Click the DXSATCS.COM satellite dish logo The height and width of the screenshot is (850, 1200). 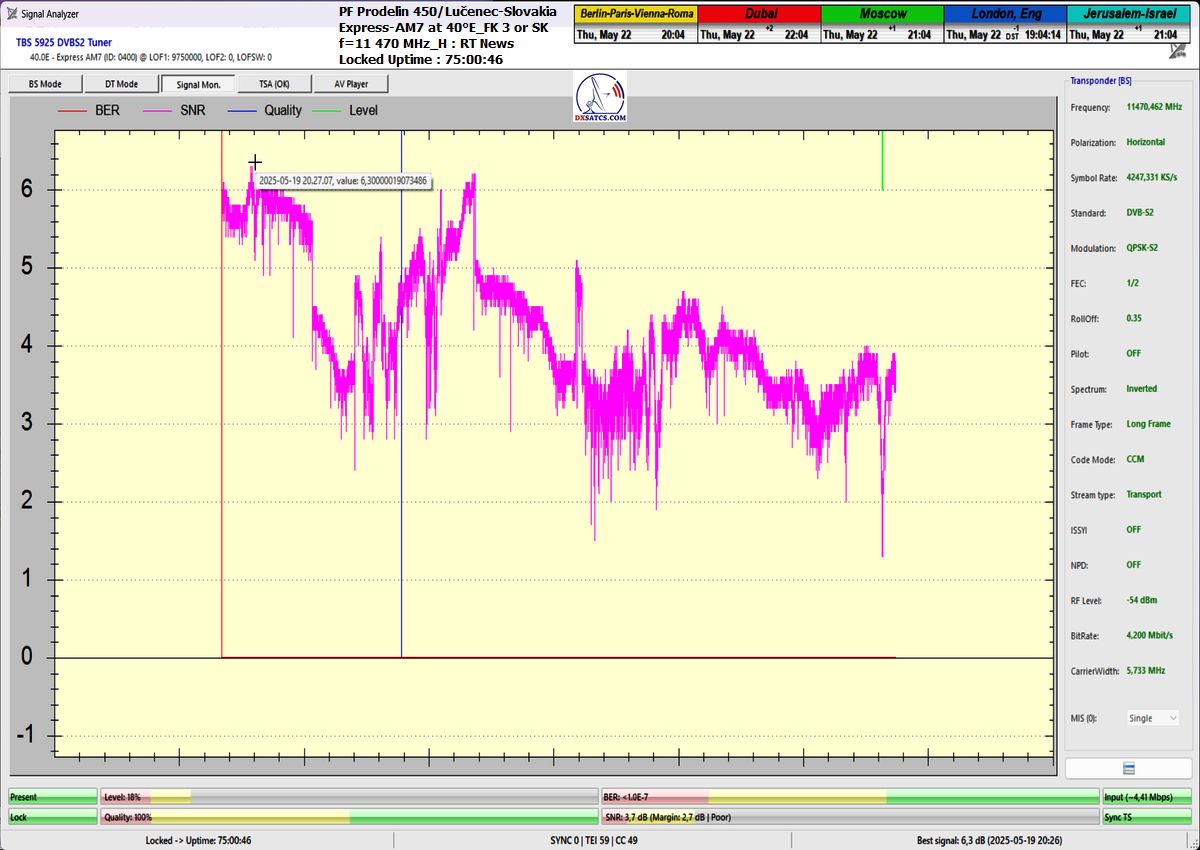tap(600, 98)
